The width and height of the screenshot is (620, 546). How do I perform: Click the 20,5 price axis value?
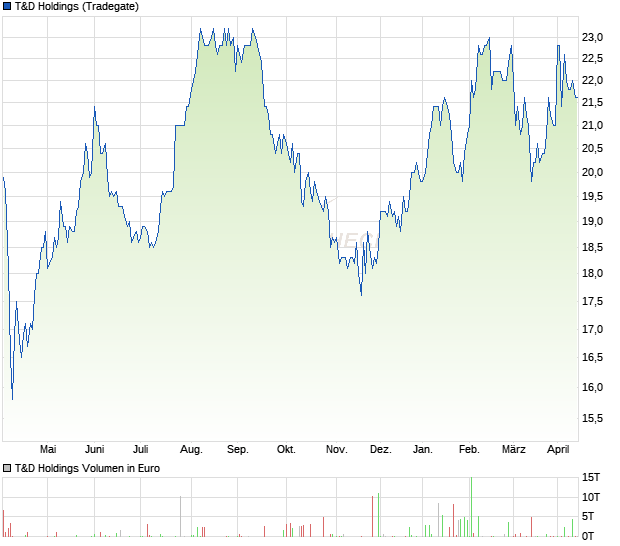pyautogui.click(x=592, y=148)
